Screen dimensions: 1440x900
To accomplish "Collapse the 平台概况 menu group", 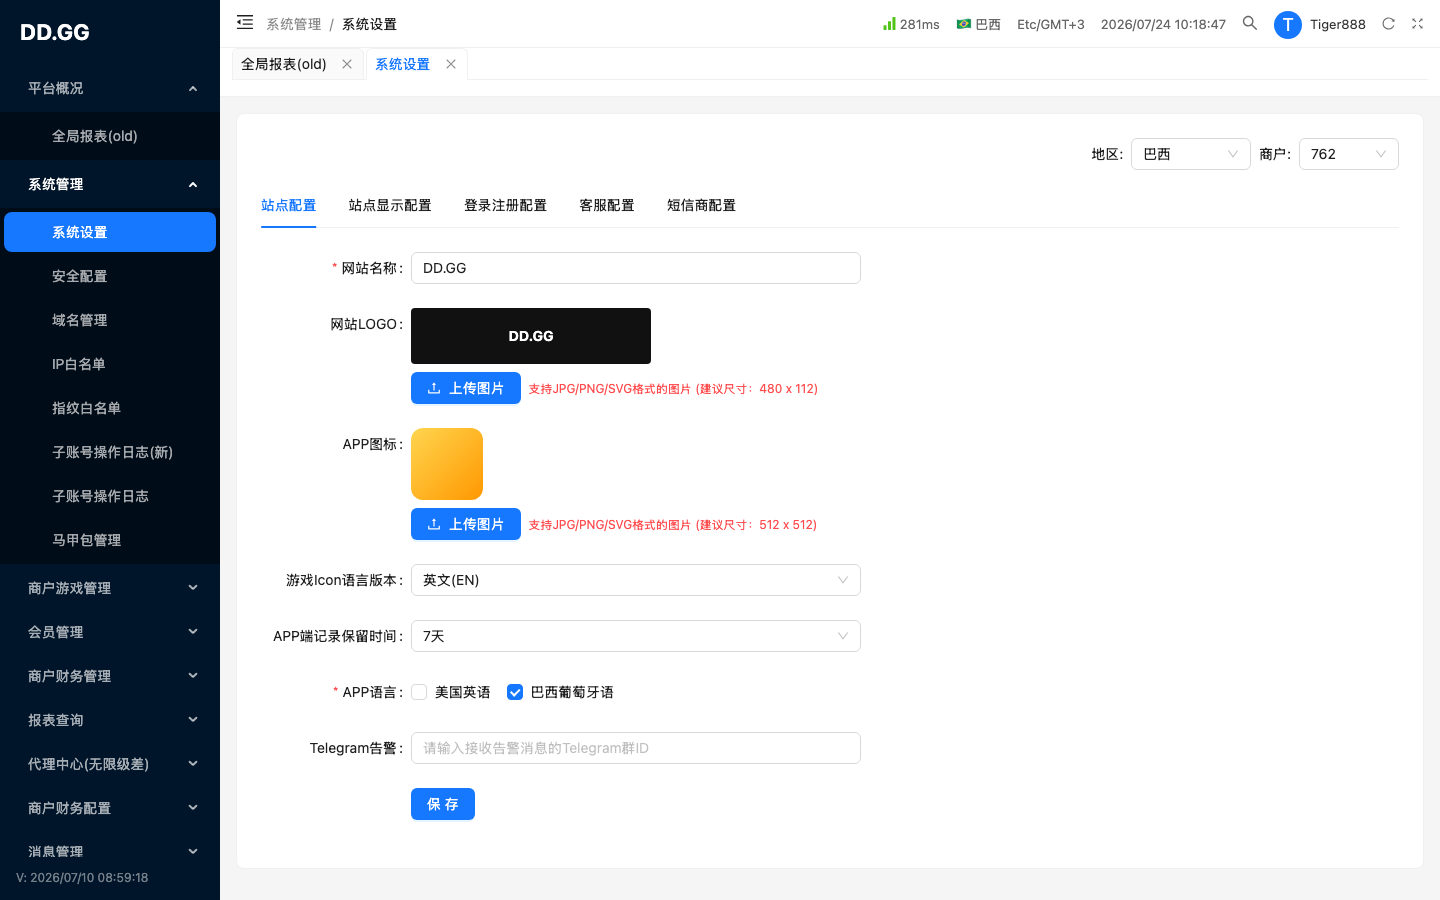I will pyautogui.click(x=110, y=88).
